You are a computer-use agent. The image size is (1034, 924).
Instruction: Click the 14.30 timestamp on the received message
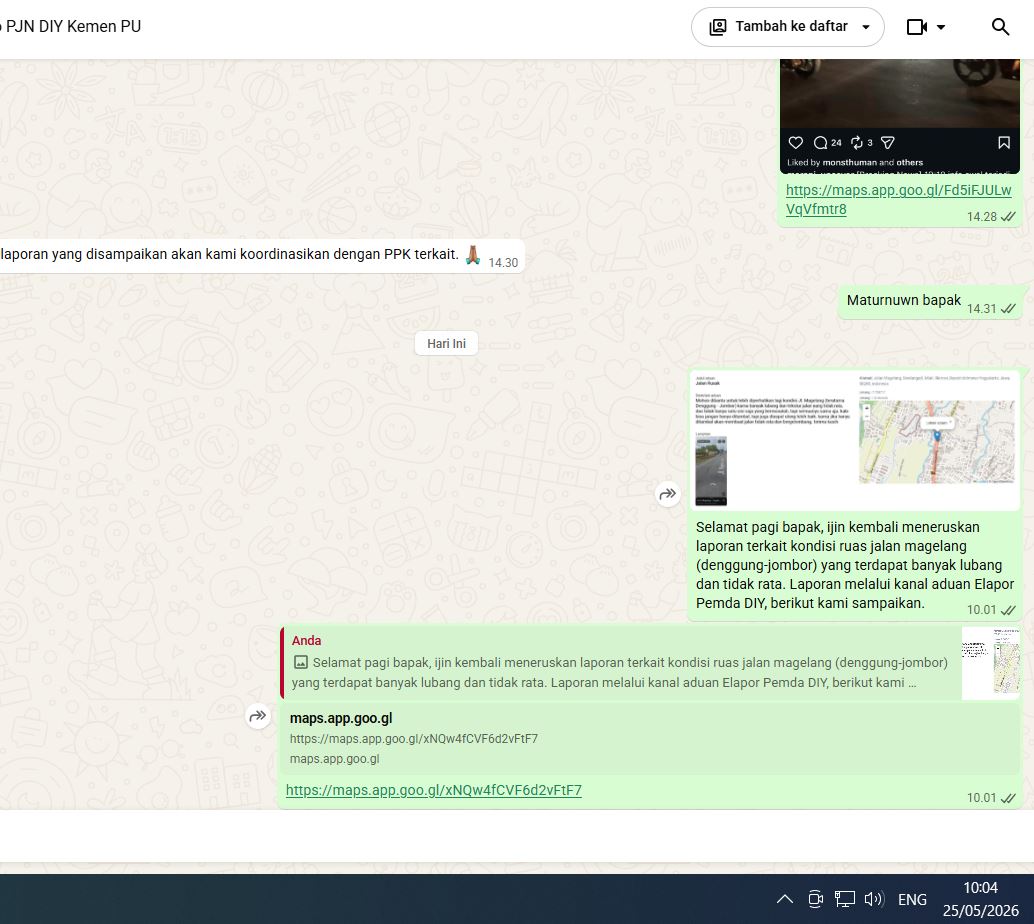(x=503, y=262)
